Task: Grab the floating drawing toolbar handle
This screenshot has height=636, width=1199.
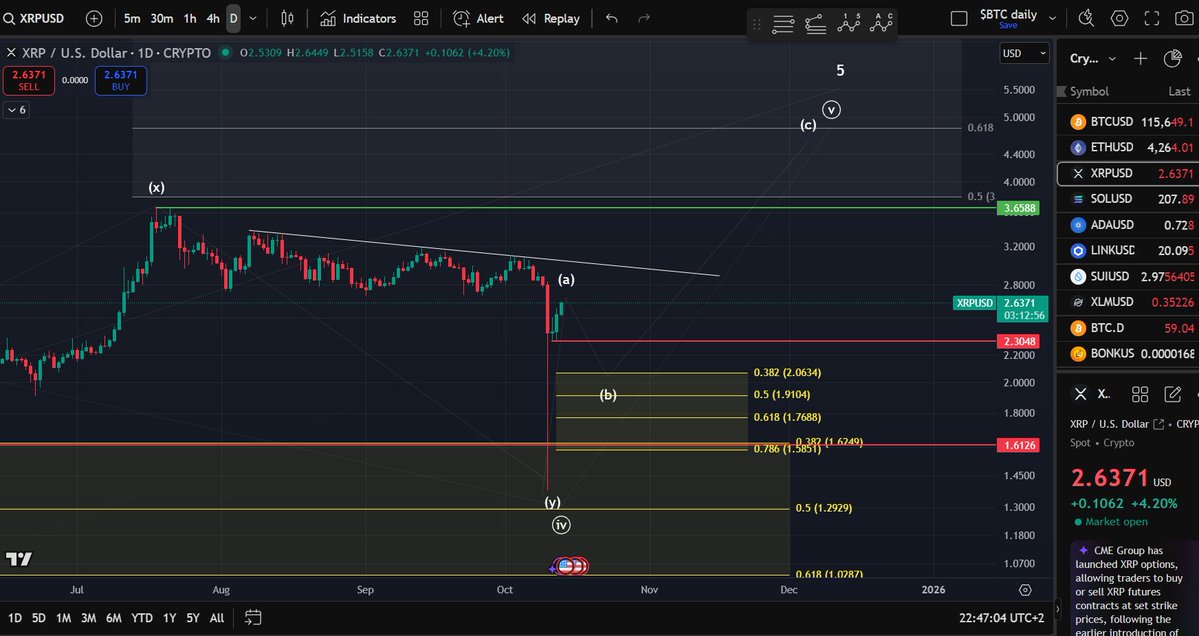Action: coord(757,24)
